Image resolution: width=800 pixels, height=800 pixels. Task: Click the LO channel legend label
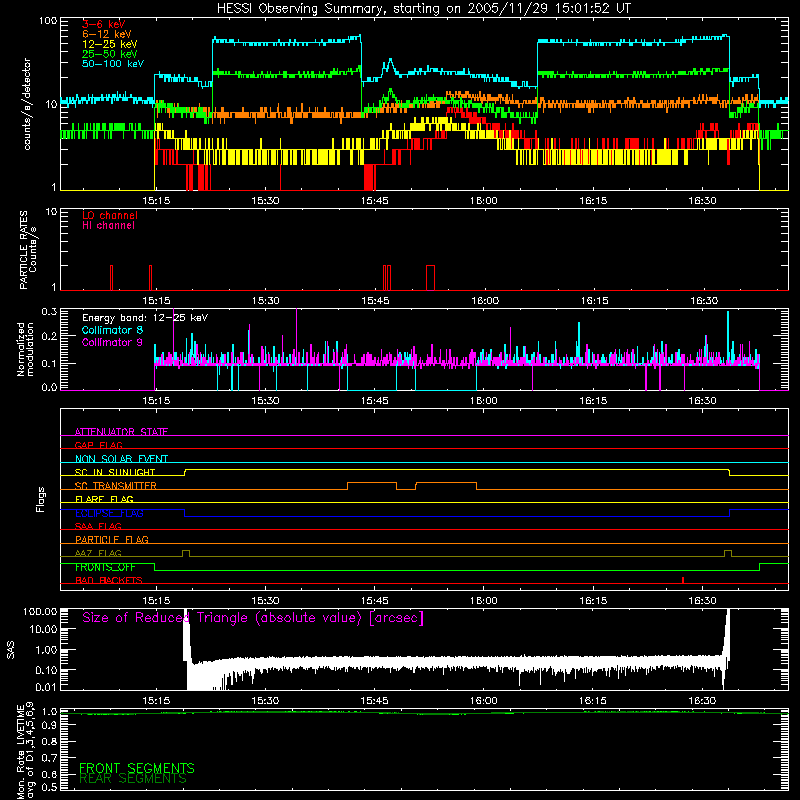click(110, 215)
